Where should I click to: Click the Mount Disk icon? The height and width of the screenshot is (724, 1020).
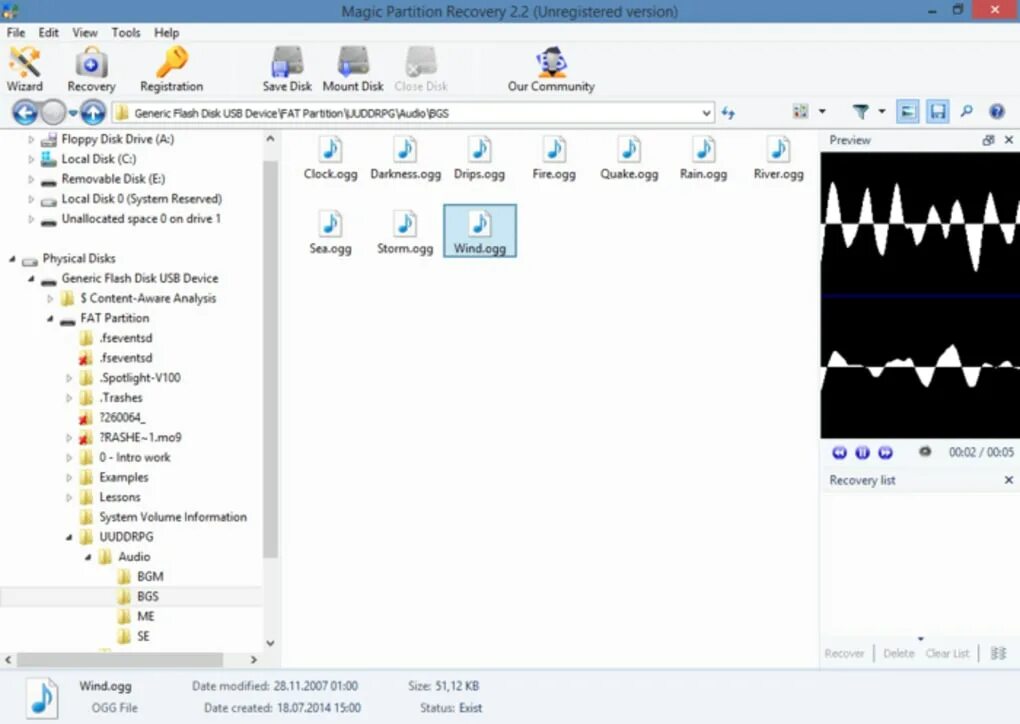click(x=353, y=69)
